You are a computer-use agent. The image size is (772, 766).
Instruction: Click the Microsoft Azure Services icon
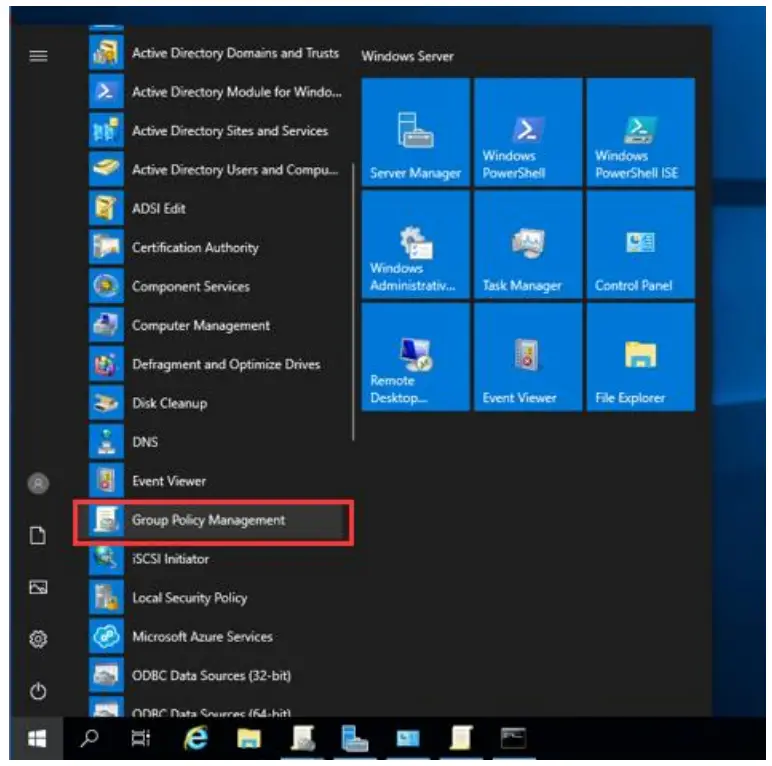point(106,637)
